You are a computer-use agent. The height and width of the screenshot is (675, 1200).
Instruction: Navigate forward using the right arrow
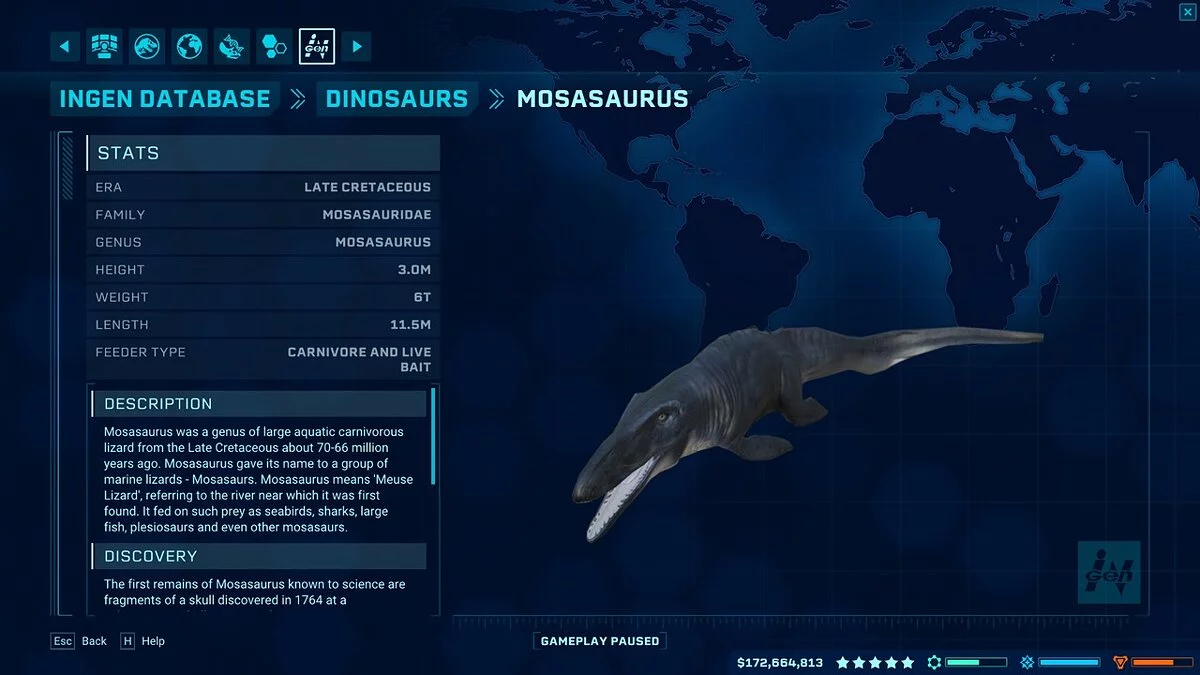[357, 46]
